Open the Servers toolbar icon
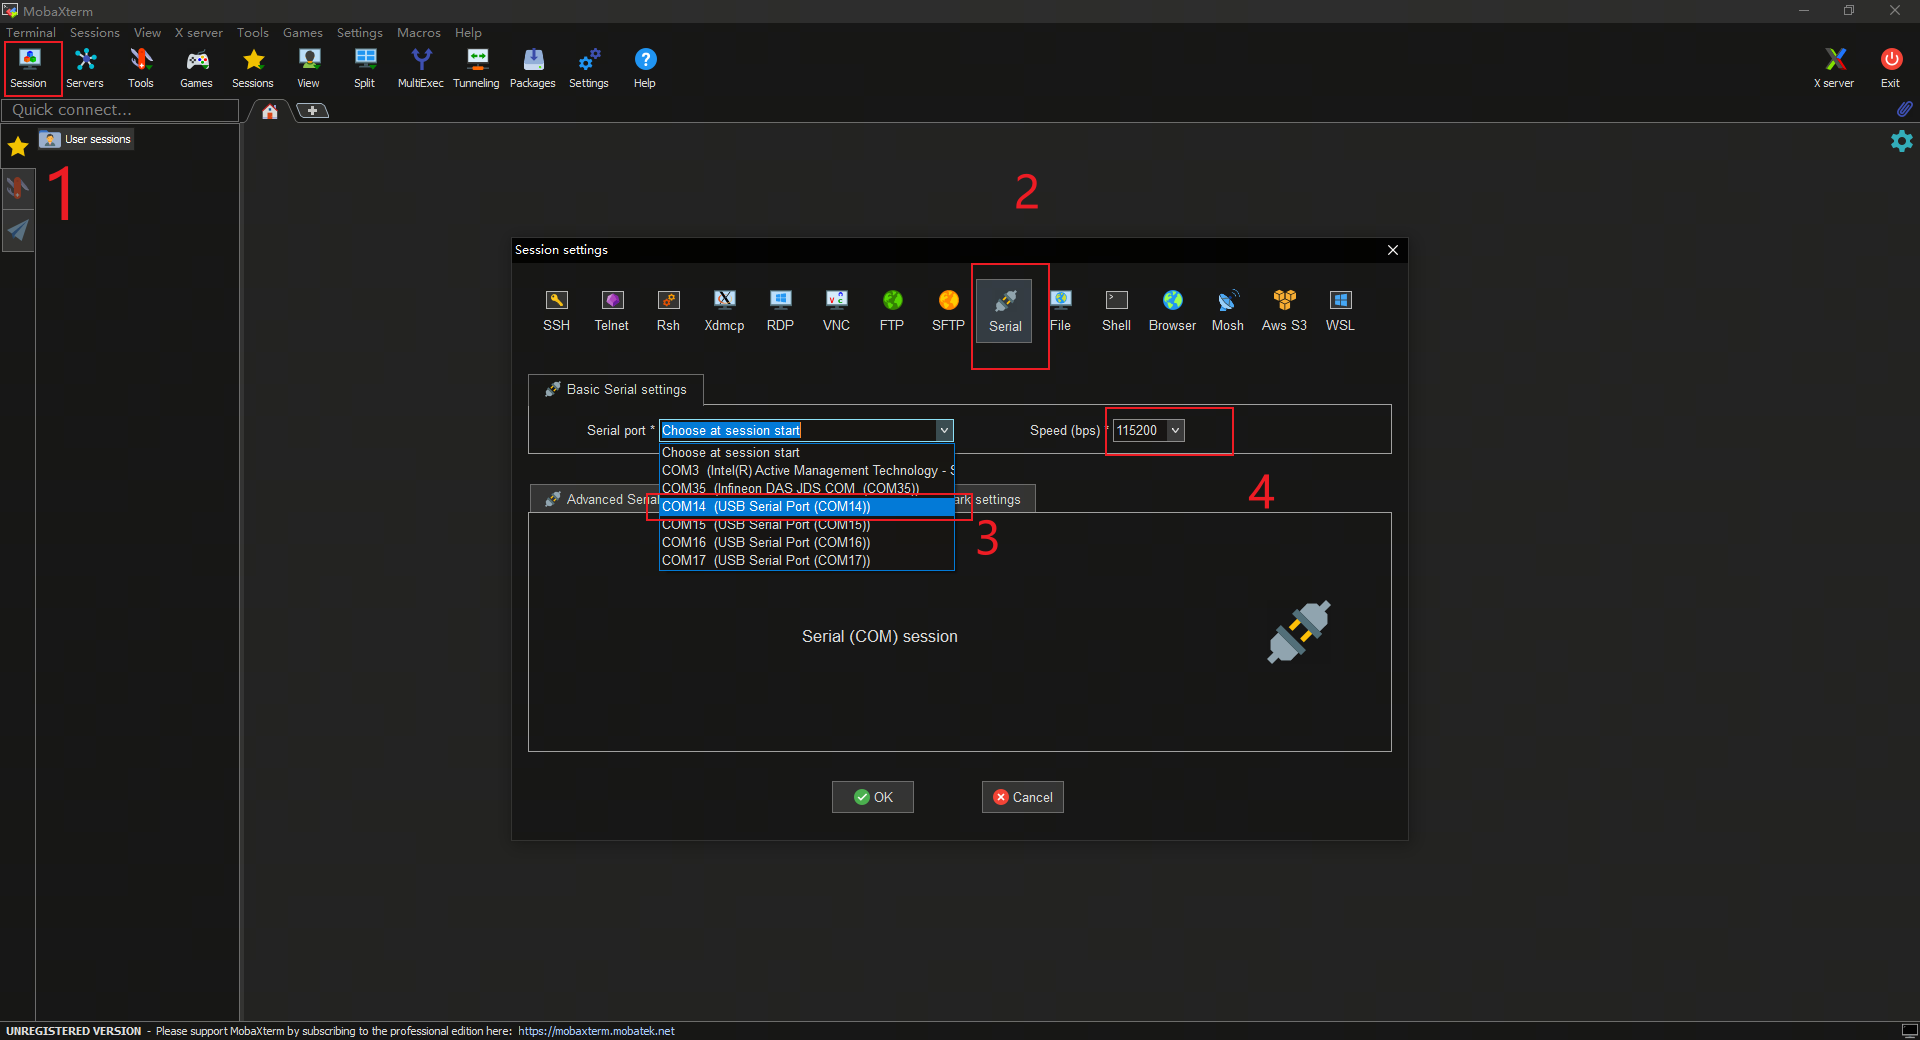1920x1040 pixels. point(85,68)
